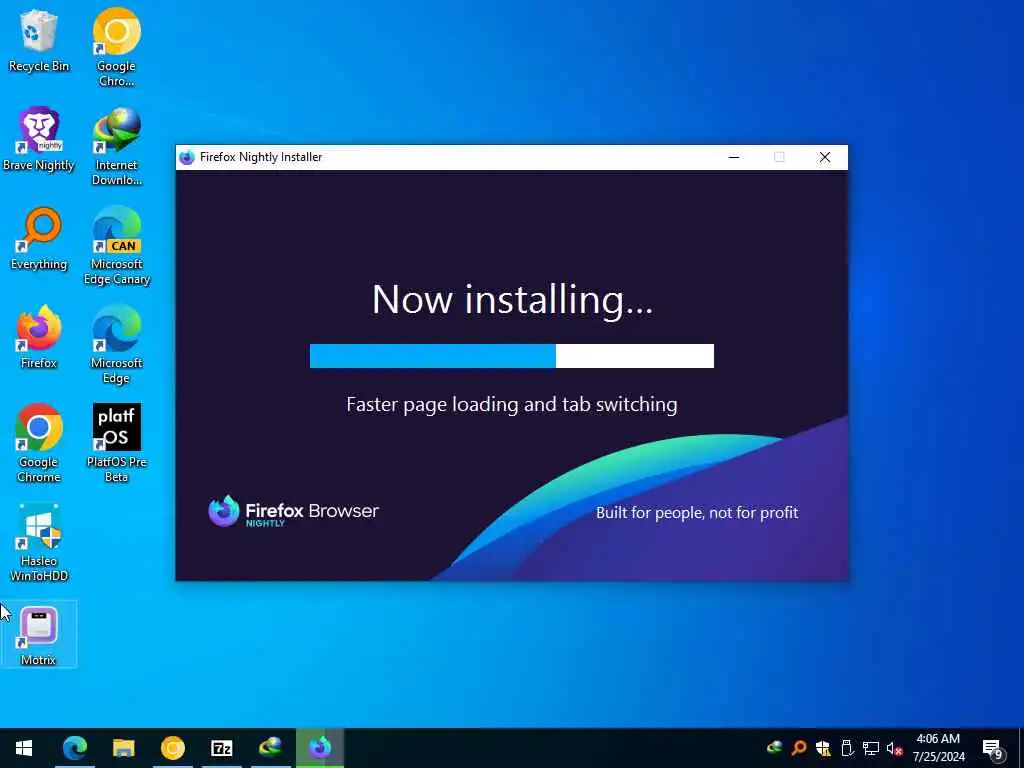Select the Firefox desktop shortcut
The image size is (1024, 768).
[x=39, y=338]
